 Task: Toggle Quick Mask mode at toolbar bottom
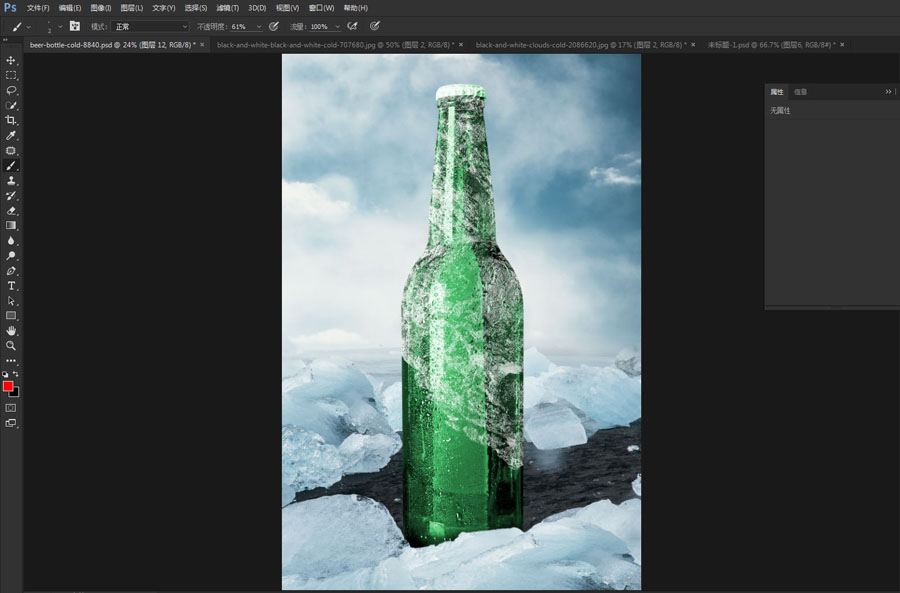click(x=13, y=408)
